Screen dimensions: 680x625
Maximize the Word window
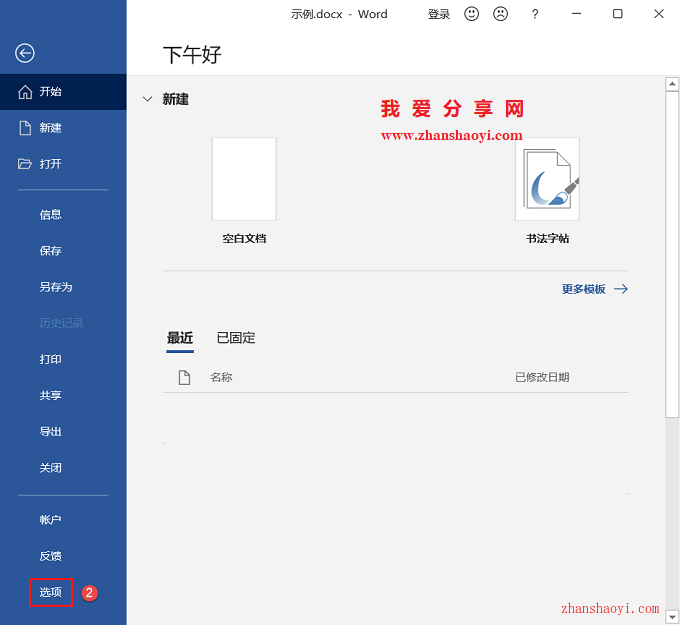(x=618, y=14)
